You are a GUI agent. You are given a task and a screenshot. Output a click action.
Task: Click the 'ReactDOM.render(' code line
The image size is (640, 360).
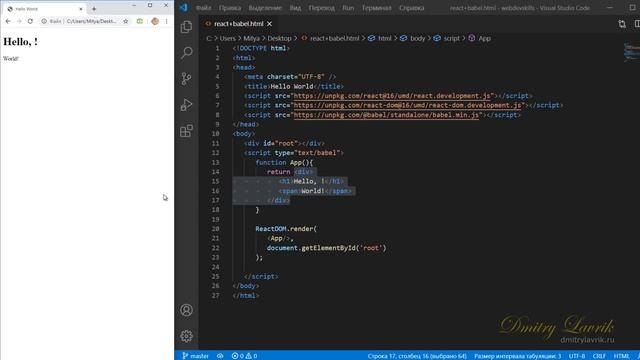(286, 229)
